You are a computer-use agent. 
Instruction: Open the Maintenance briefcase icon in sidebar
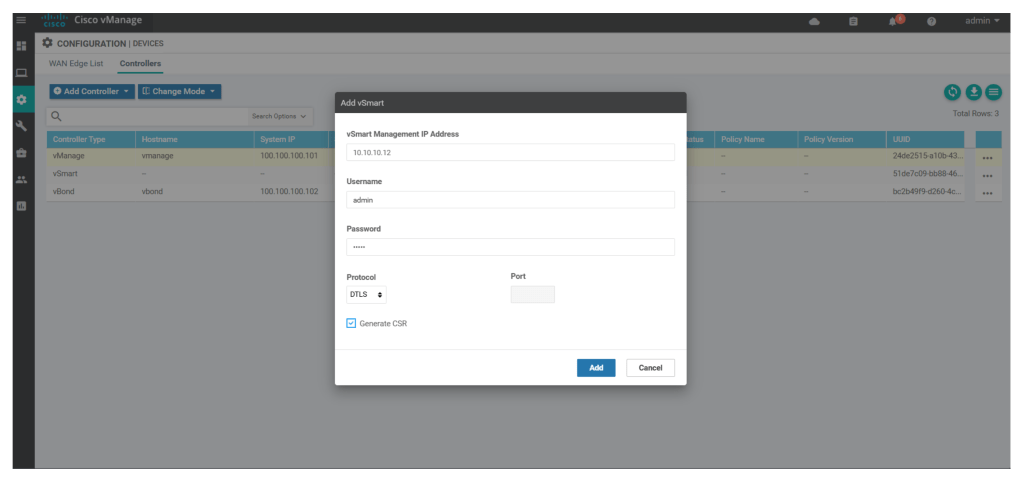(x=21, y=152)
